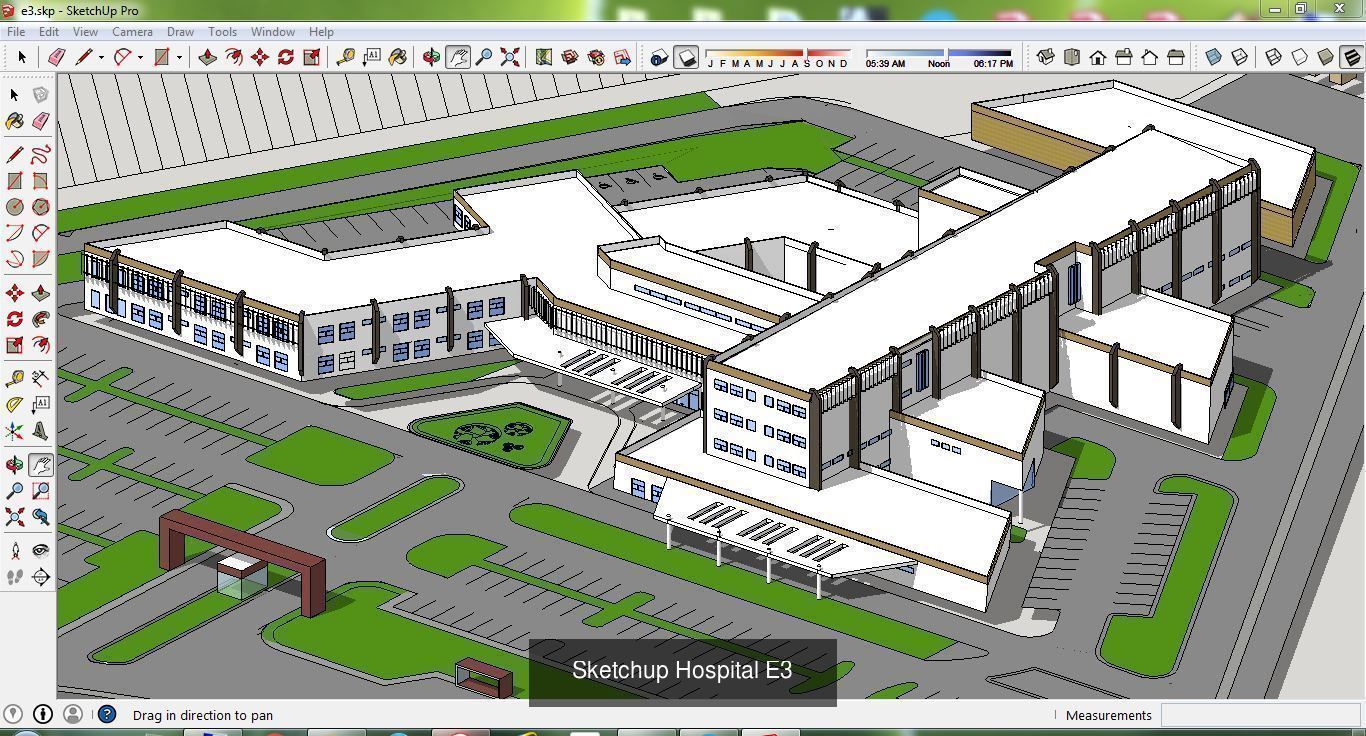Enable Shaded With Textures style
The height and width of the screenshot is (736, 1366).
tap(1352, 57)
